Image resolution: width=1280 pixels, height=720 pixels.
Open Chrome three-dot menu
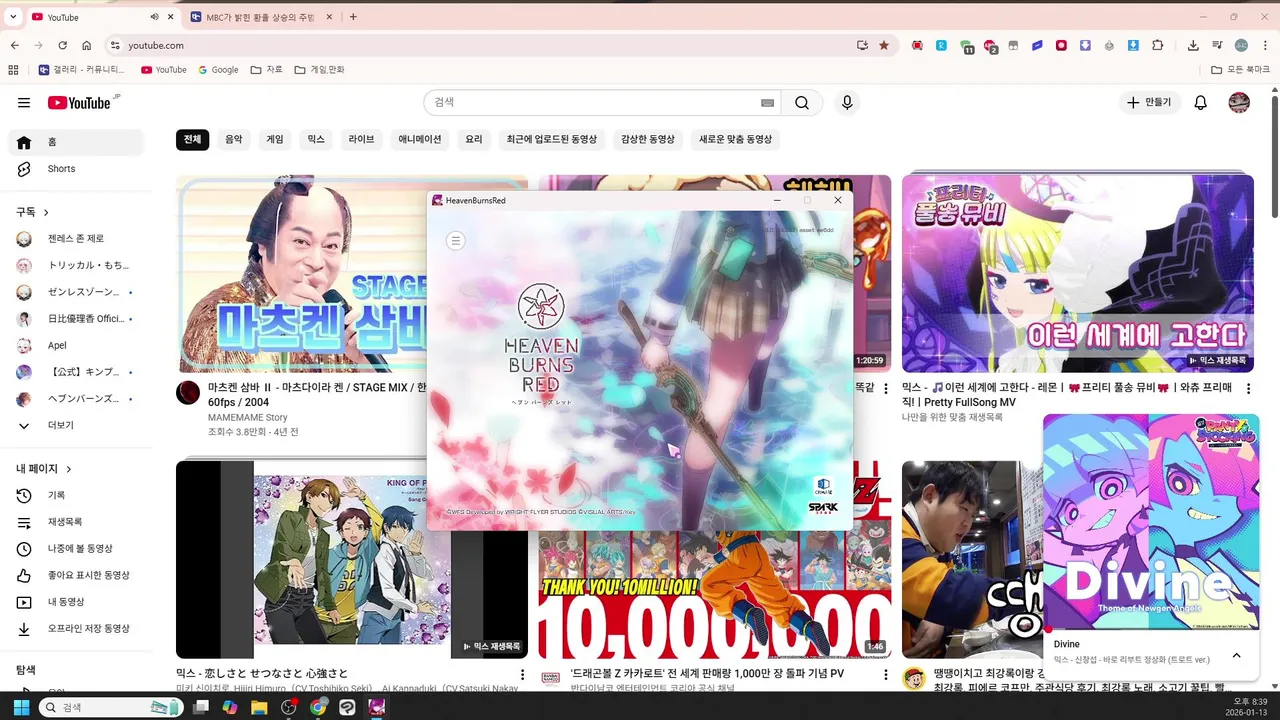click(x=1265, y=45)
